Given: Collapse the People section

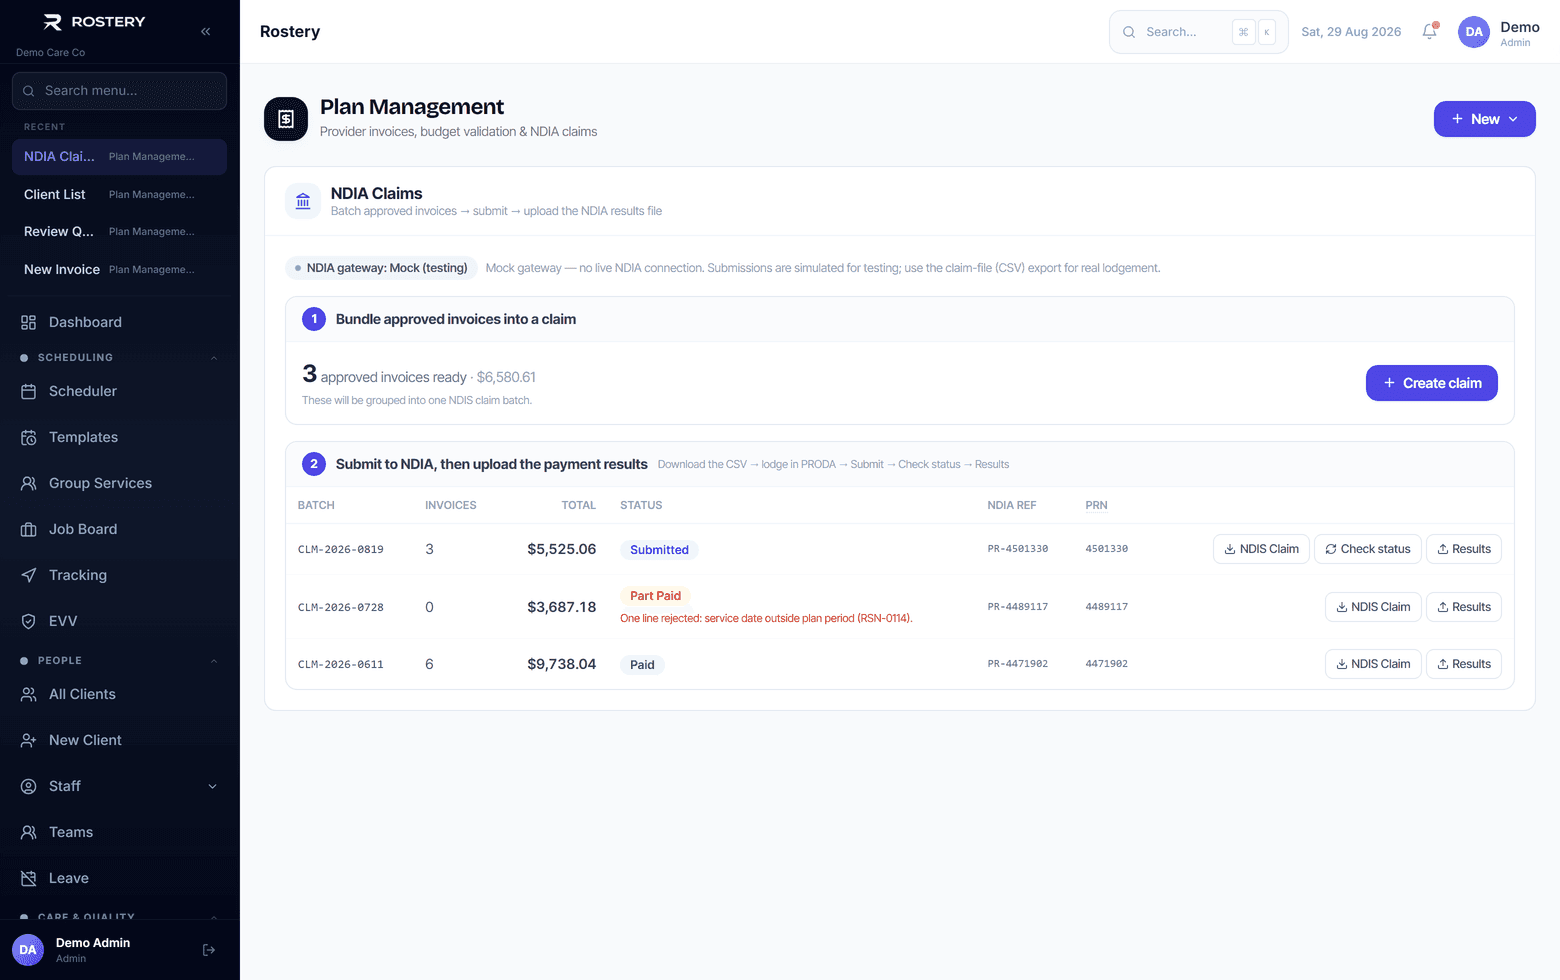Looking at the screenshot, I should click(x=214, y=661).
